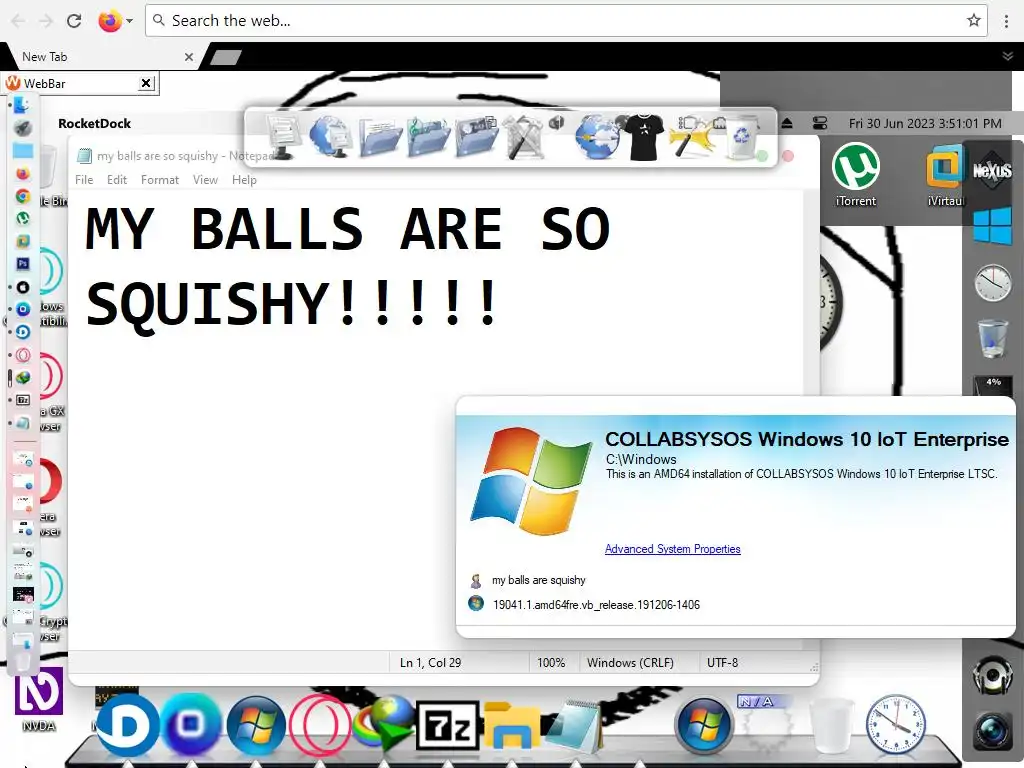The width and height of the screenshot is (1024, 768).
Task: Click into the Search the web field
Action: (x=566, y=21)
